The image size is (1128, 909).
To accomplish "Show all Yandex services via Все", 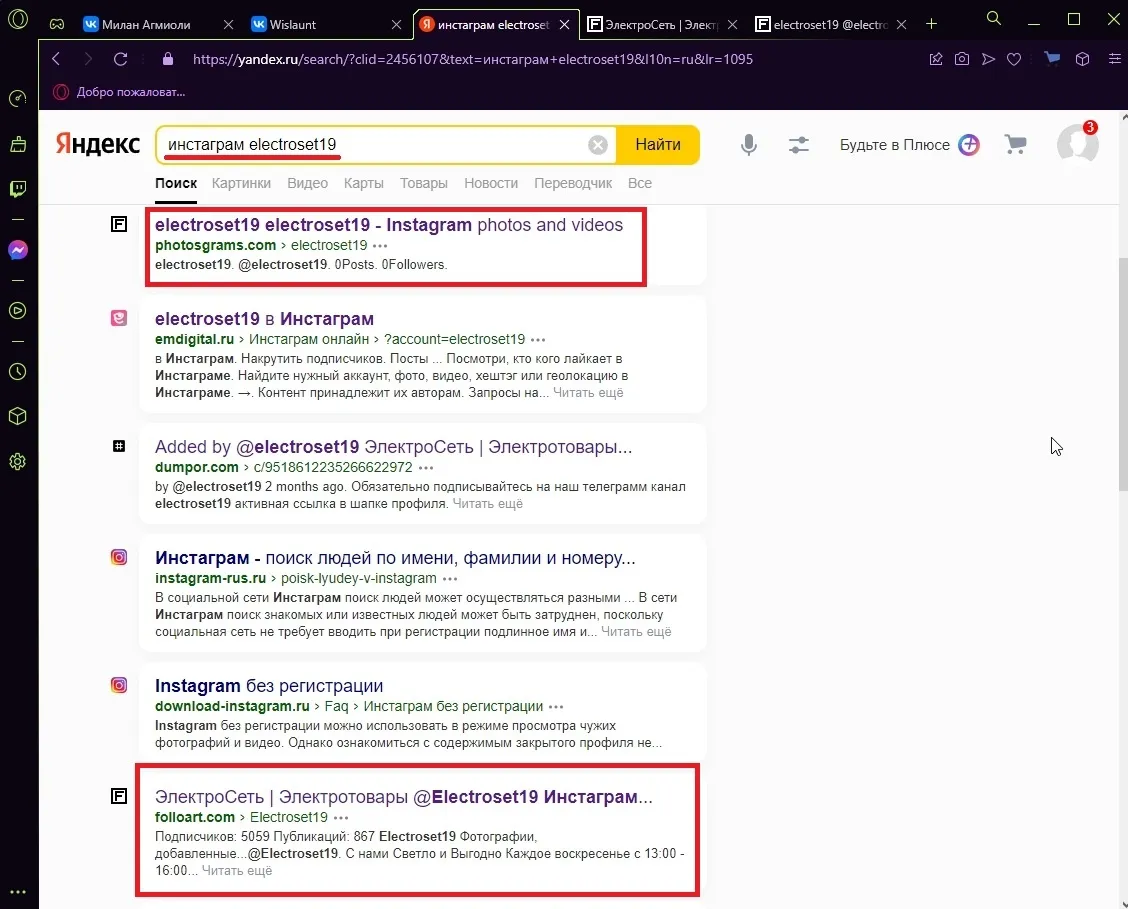I will [640, 183].
